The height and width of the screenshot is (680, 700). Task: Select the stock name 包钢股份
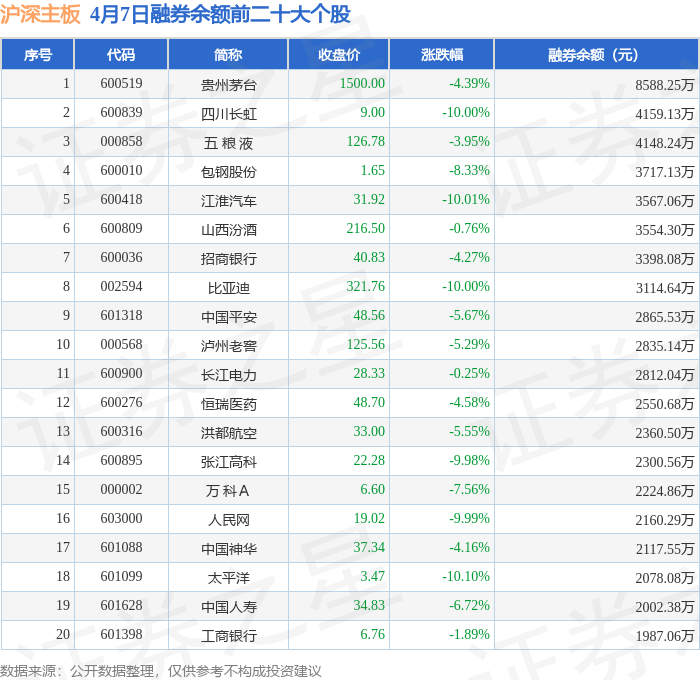click(x=229, y=171)
